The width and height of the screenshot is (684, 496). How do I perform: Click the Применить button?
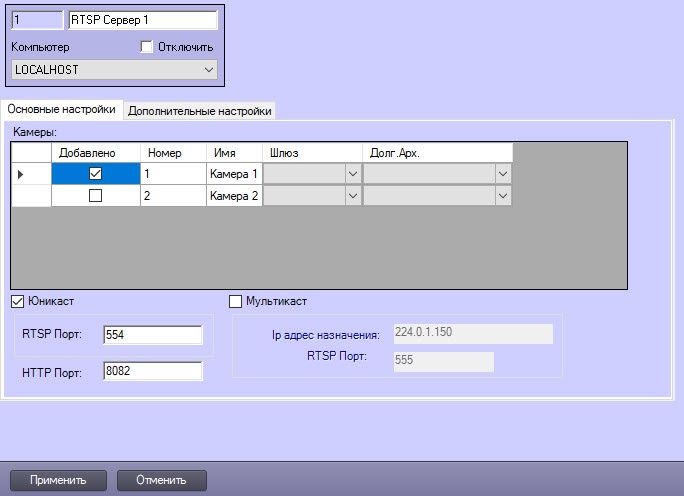[x=58, y=480]
